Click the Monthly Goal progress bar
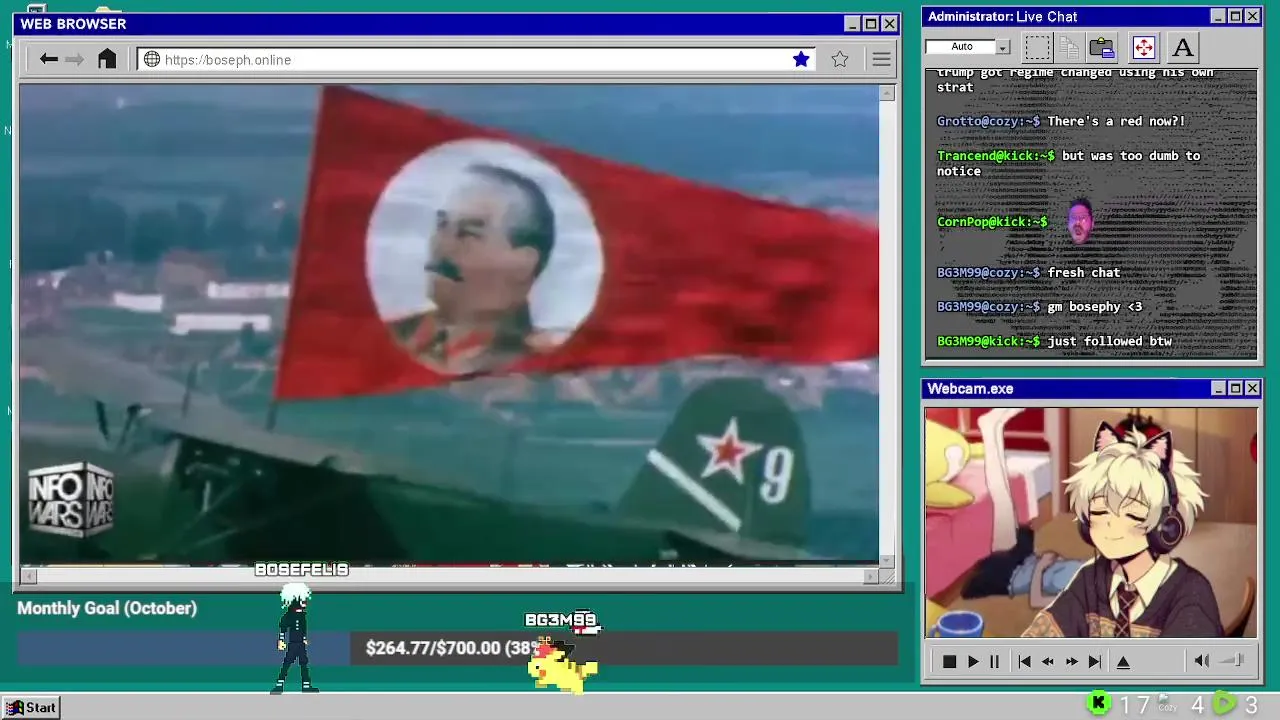 pyautogui.click(x=457, y=648)
